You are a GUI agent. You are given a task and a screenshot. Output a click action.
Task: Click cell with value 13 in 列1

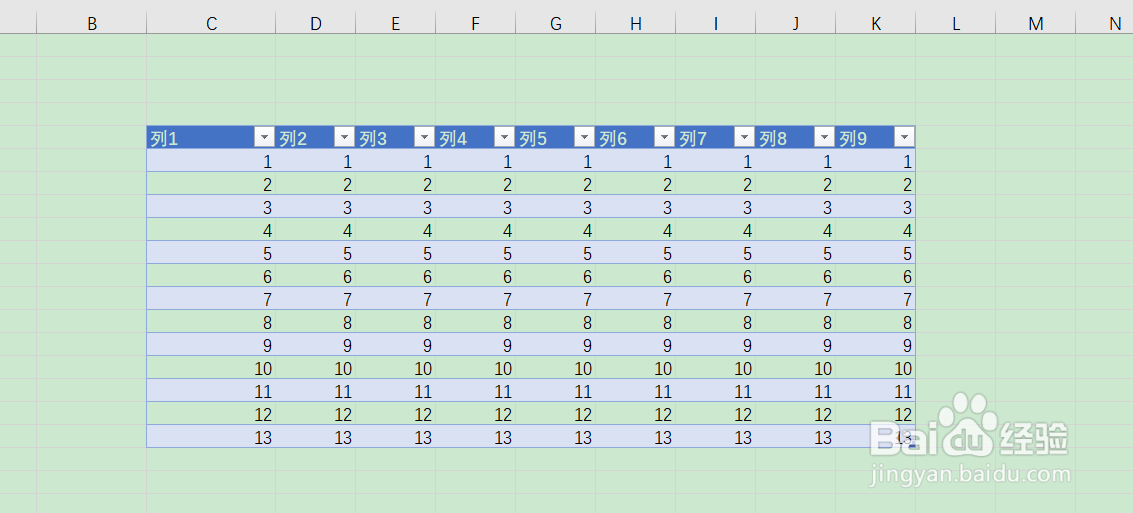click(211, 437)
